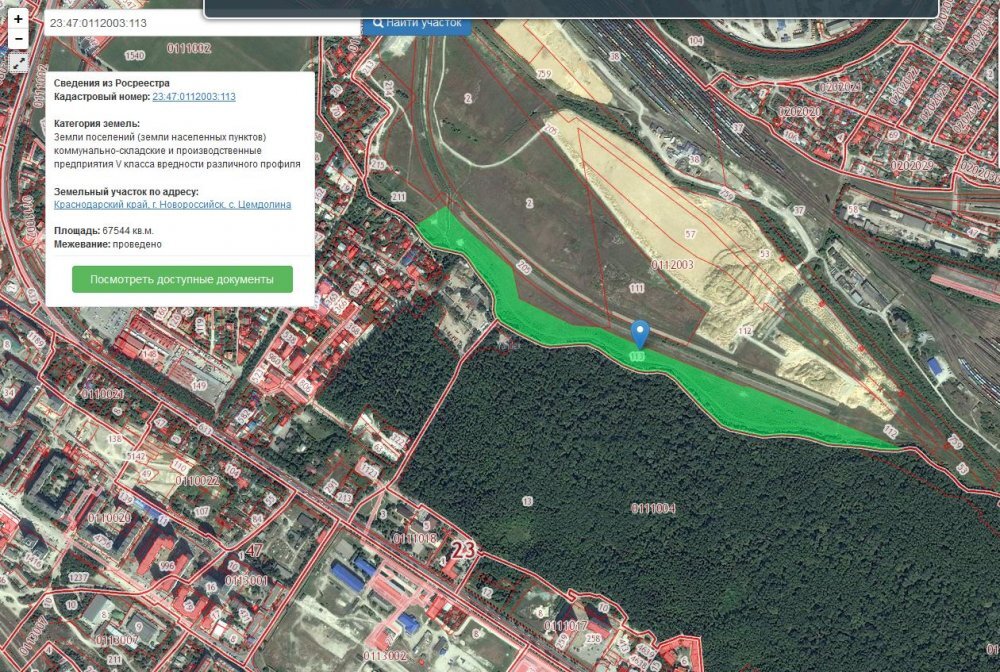Click quarter label 0111004 in forest

tap(653, 508)
